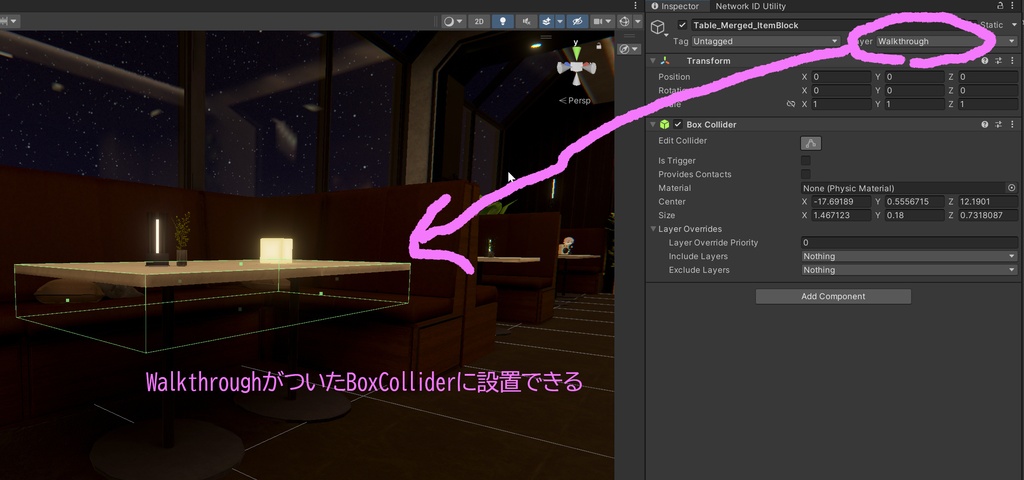Toggle hidden objects visibility eye icon

[577, 22]
